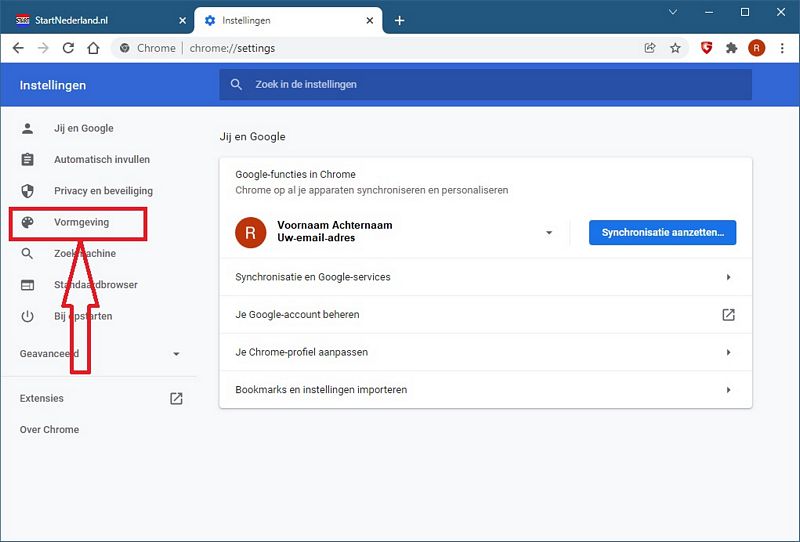The width and height of the screenshot is (800, 542).
Task: Click external link icon for Google-account beheren
Action: click(x=729, y=314)
